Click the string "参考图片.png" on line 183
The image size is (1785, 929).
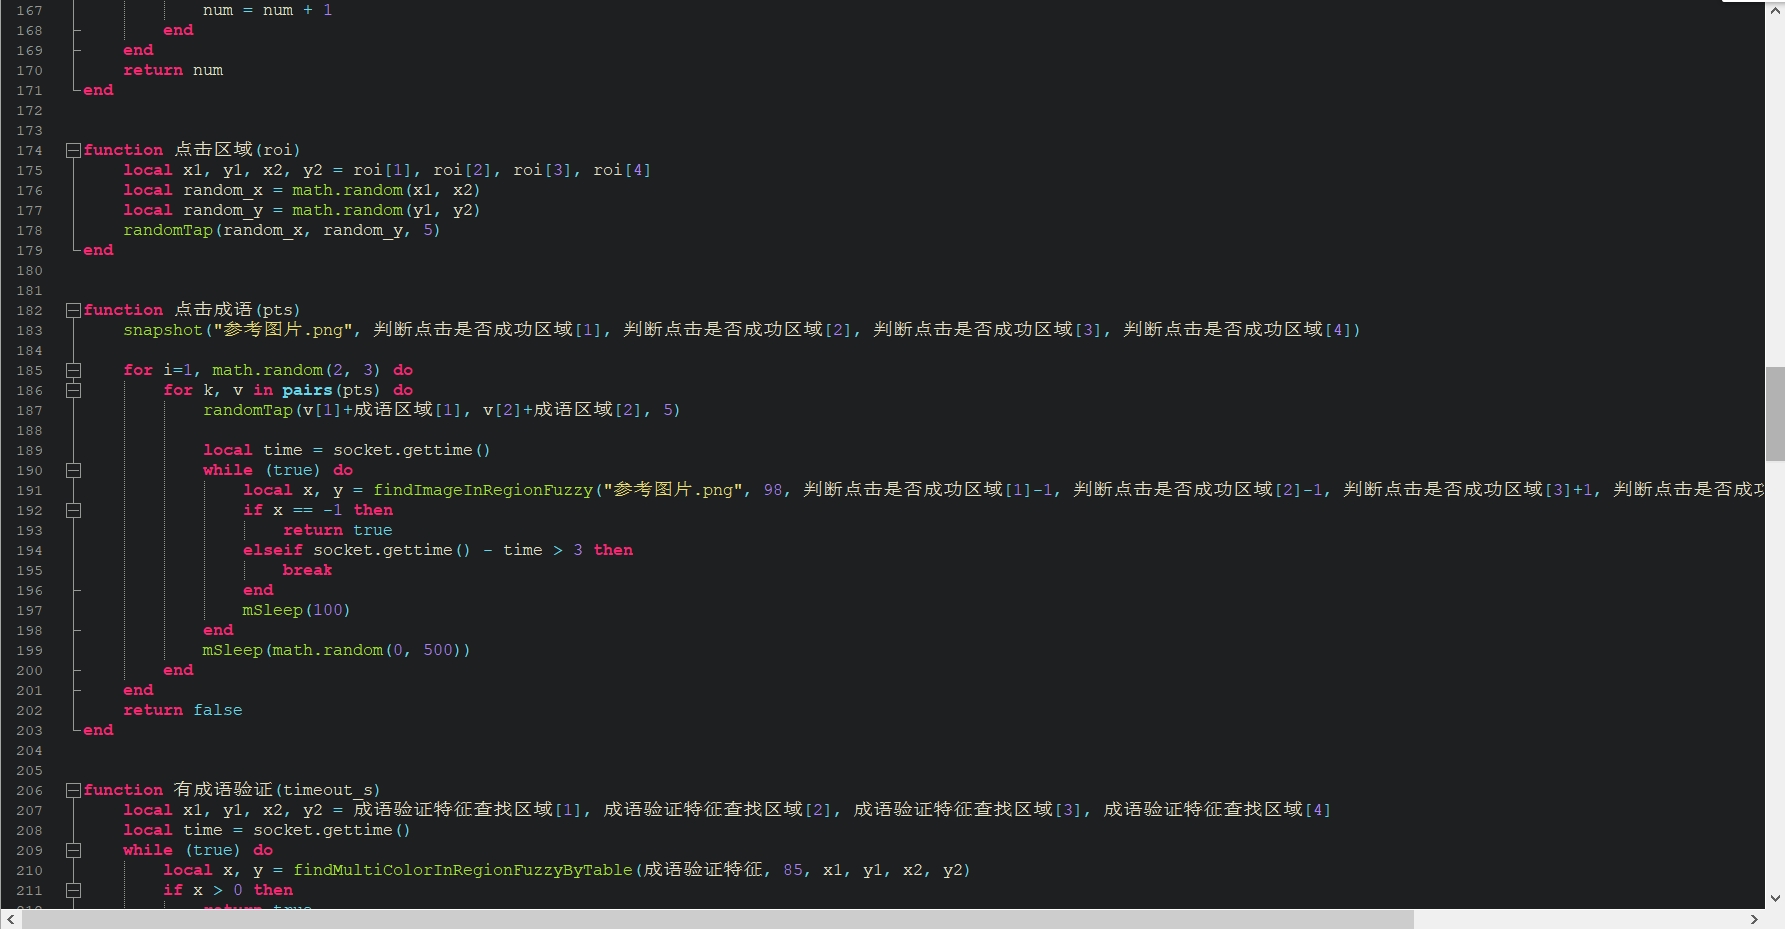coord(283,330)
